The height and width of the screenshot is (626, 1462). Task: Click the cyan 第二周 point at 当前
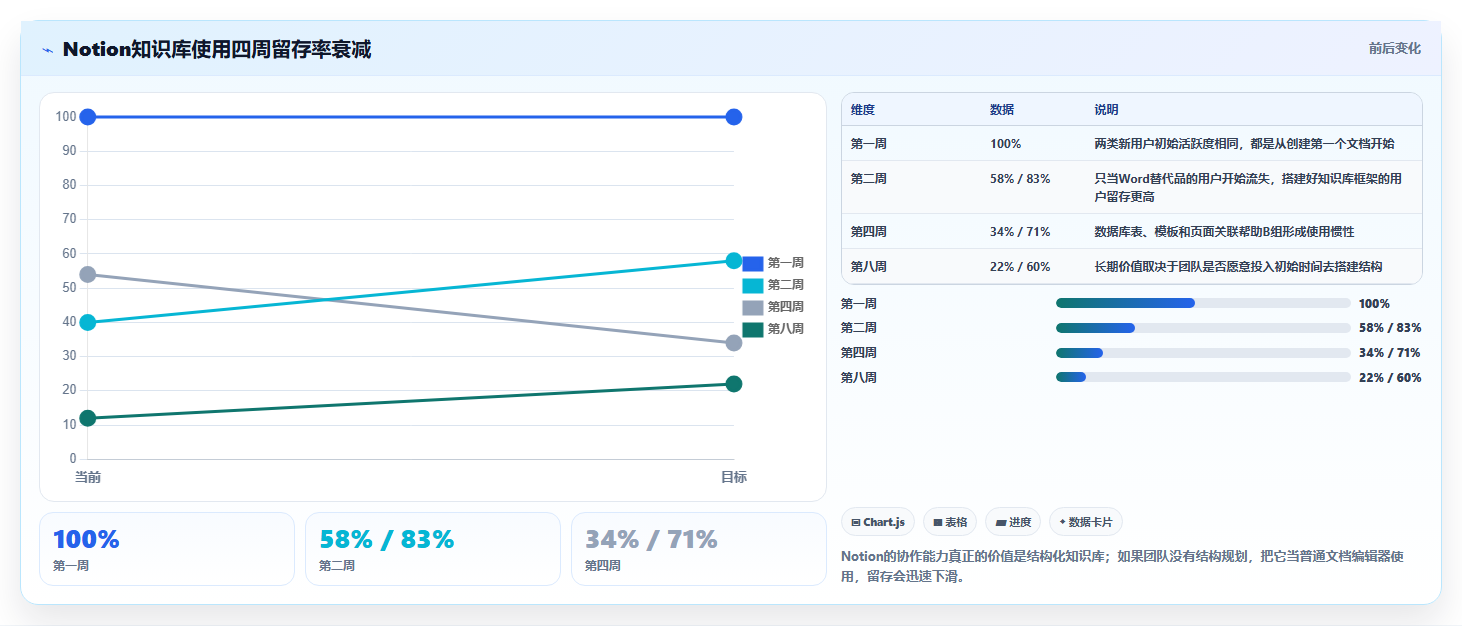pos(88,322)
